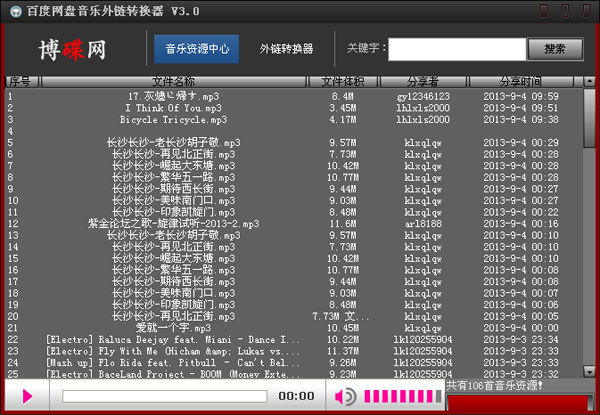600x415 pixels.
Task: Select the Flo Rida feat. Pitbull track
Action: 173,363
